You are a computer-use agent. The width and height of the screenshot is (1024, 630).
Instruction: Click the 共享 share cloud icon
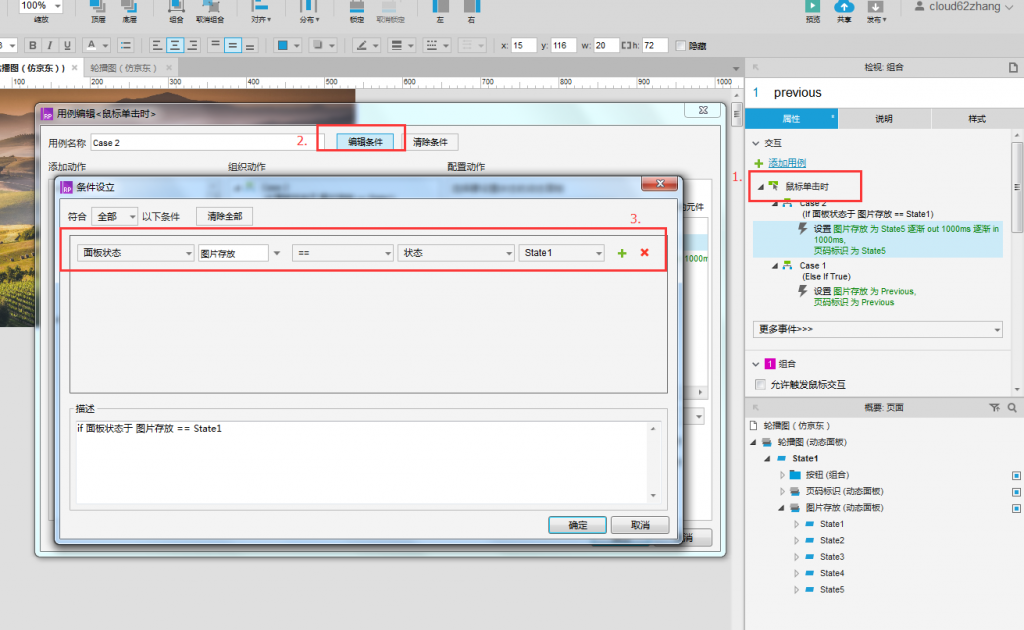[844, 7]
